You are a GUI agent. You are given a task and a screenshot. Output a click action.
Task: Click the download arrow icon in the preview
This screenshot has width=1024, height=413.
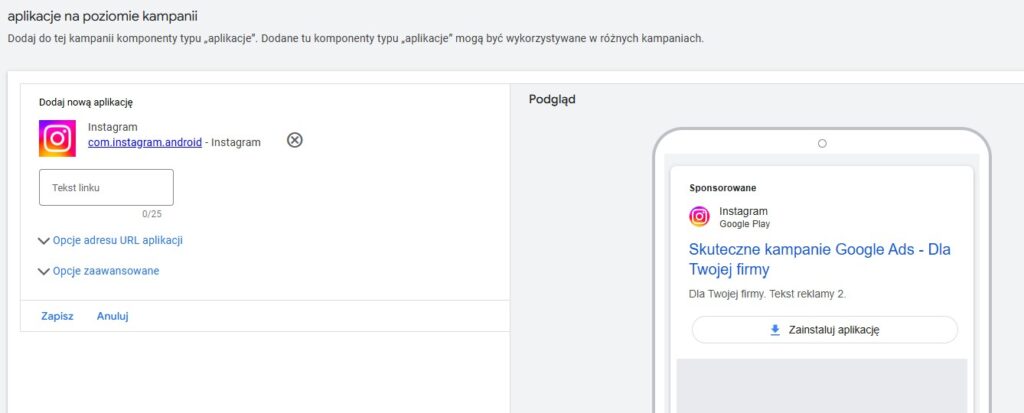[775, 330]
